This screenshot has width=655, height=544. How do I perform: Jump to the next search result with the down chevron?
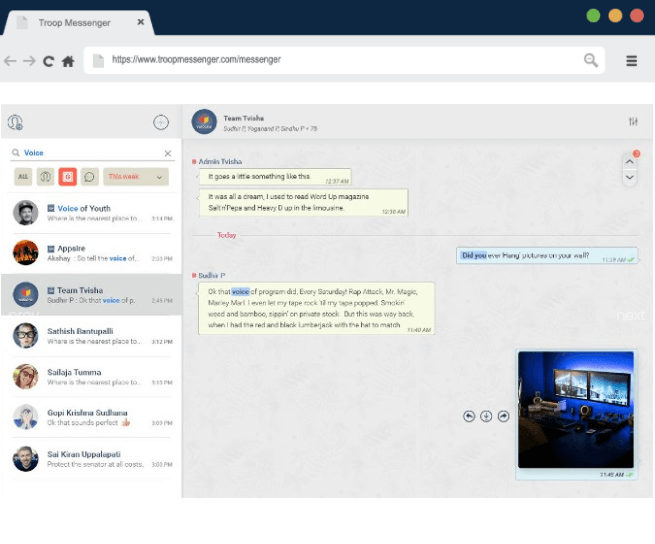coord(629,177)
